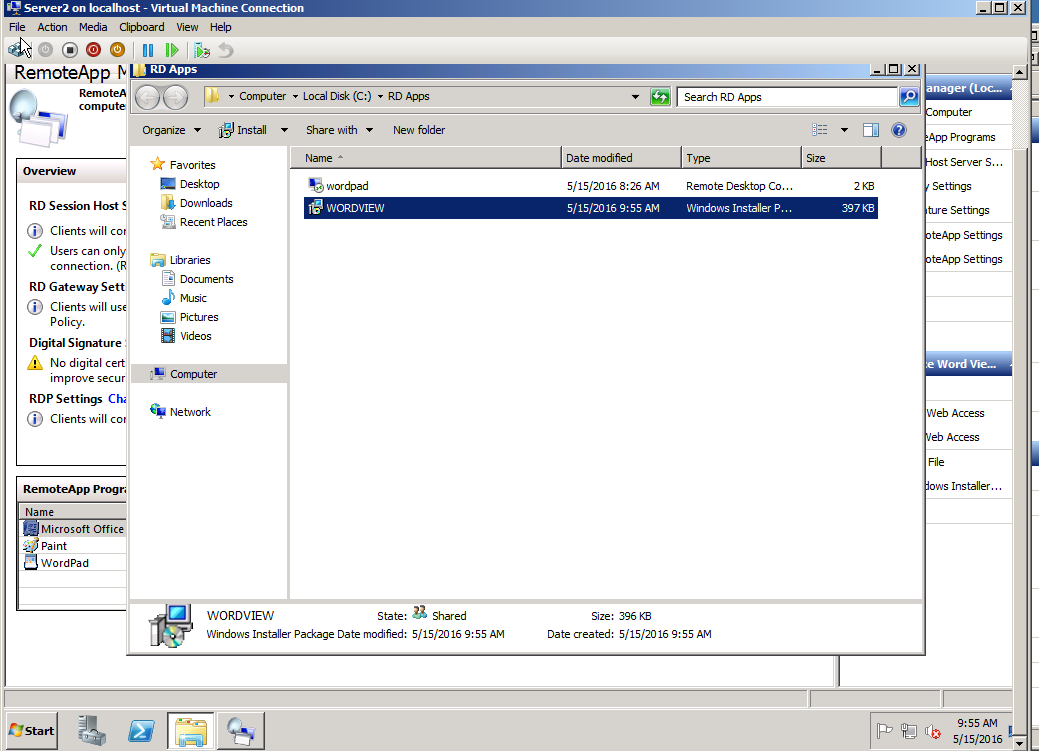Click the search magnifier icon
Image resolution: width=1039 pixels, height=751 pixels.
(909, 97)
